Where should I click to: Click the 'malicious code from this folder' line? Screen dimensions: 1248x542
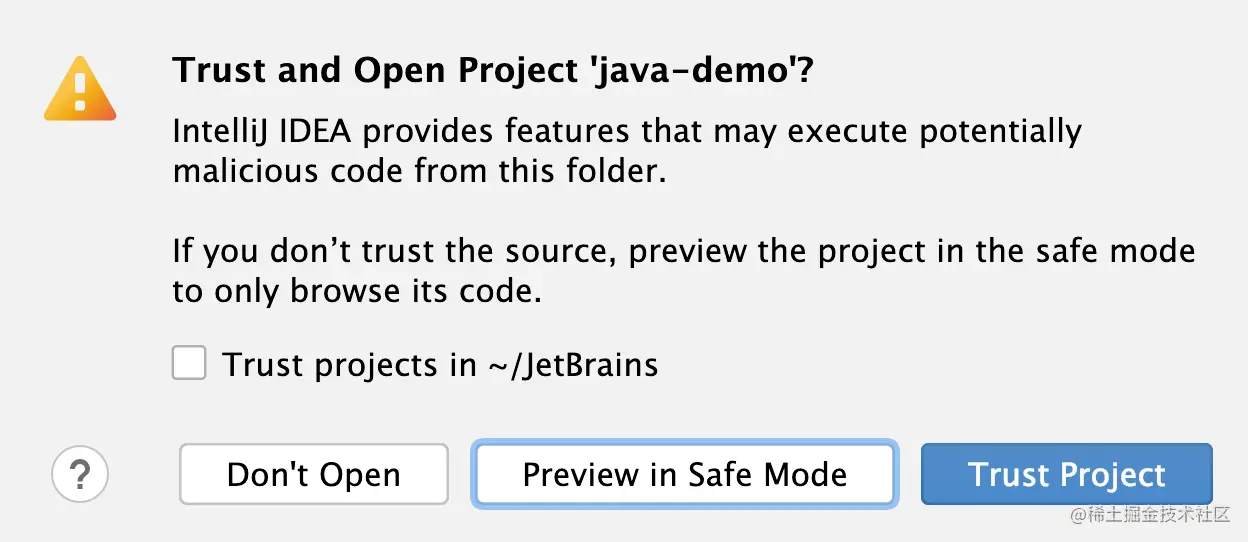(x=419, y=171)
